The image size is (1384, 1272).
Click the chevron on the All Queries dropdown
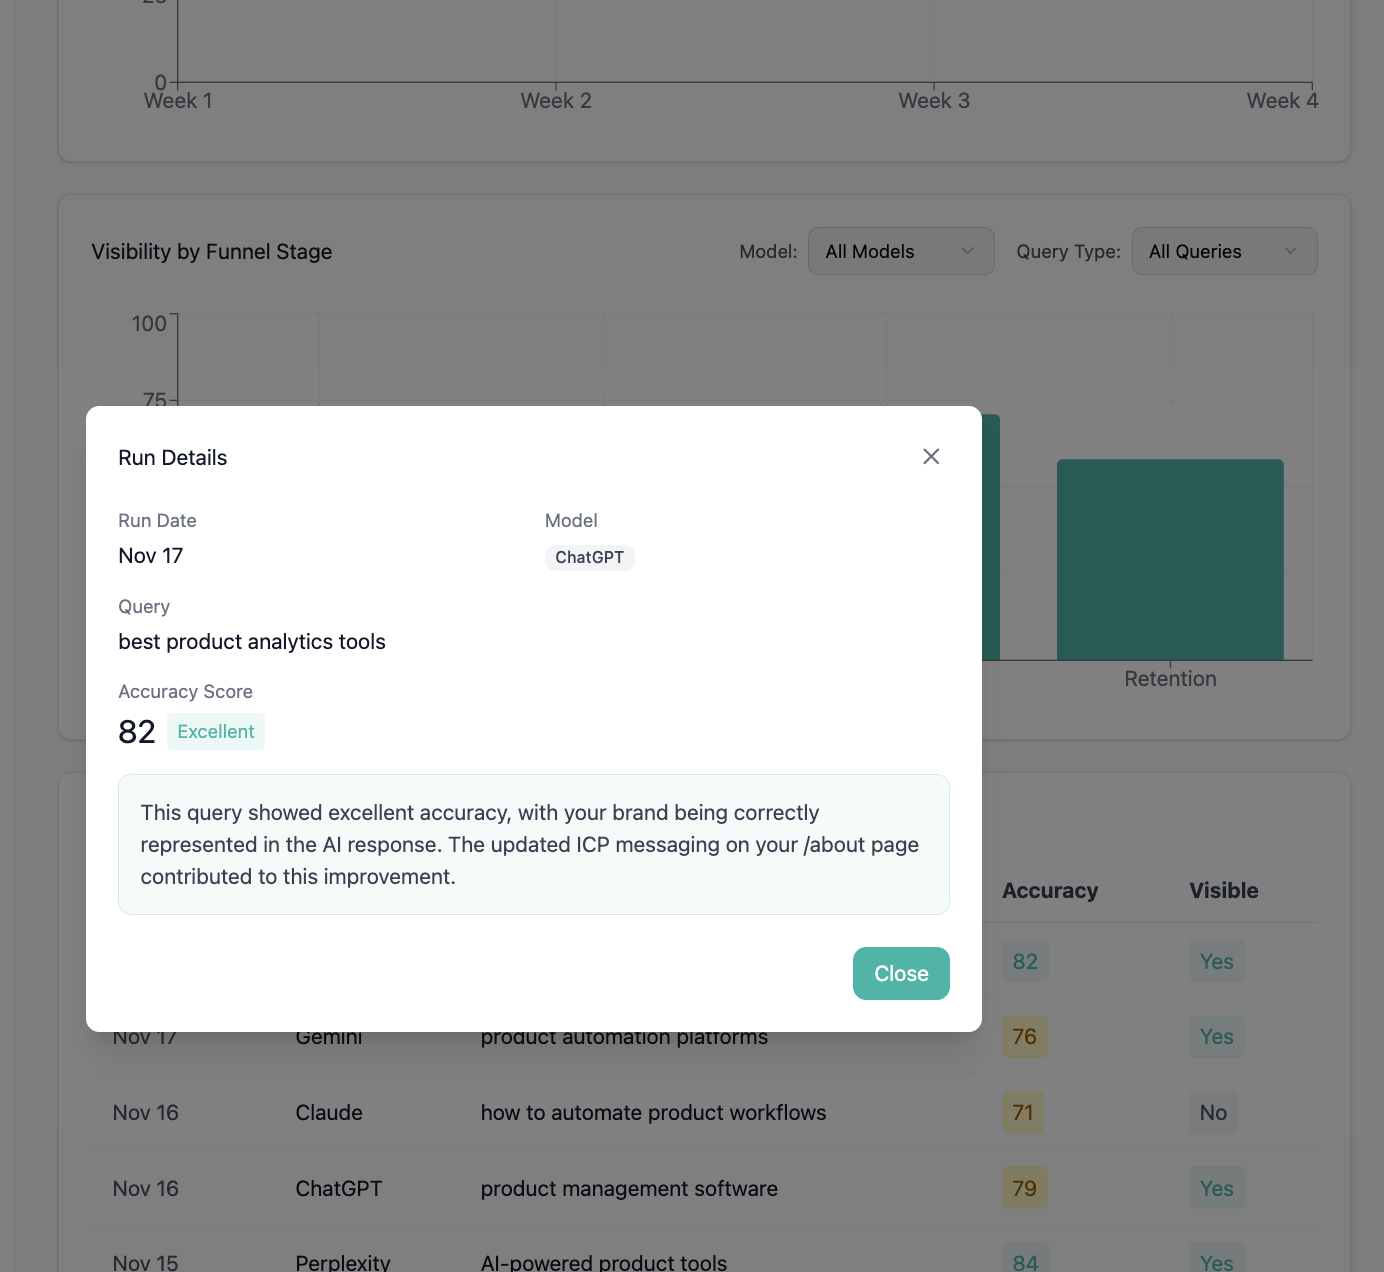[1290, 251]
